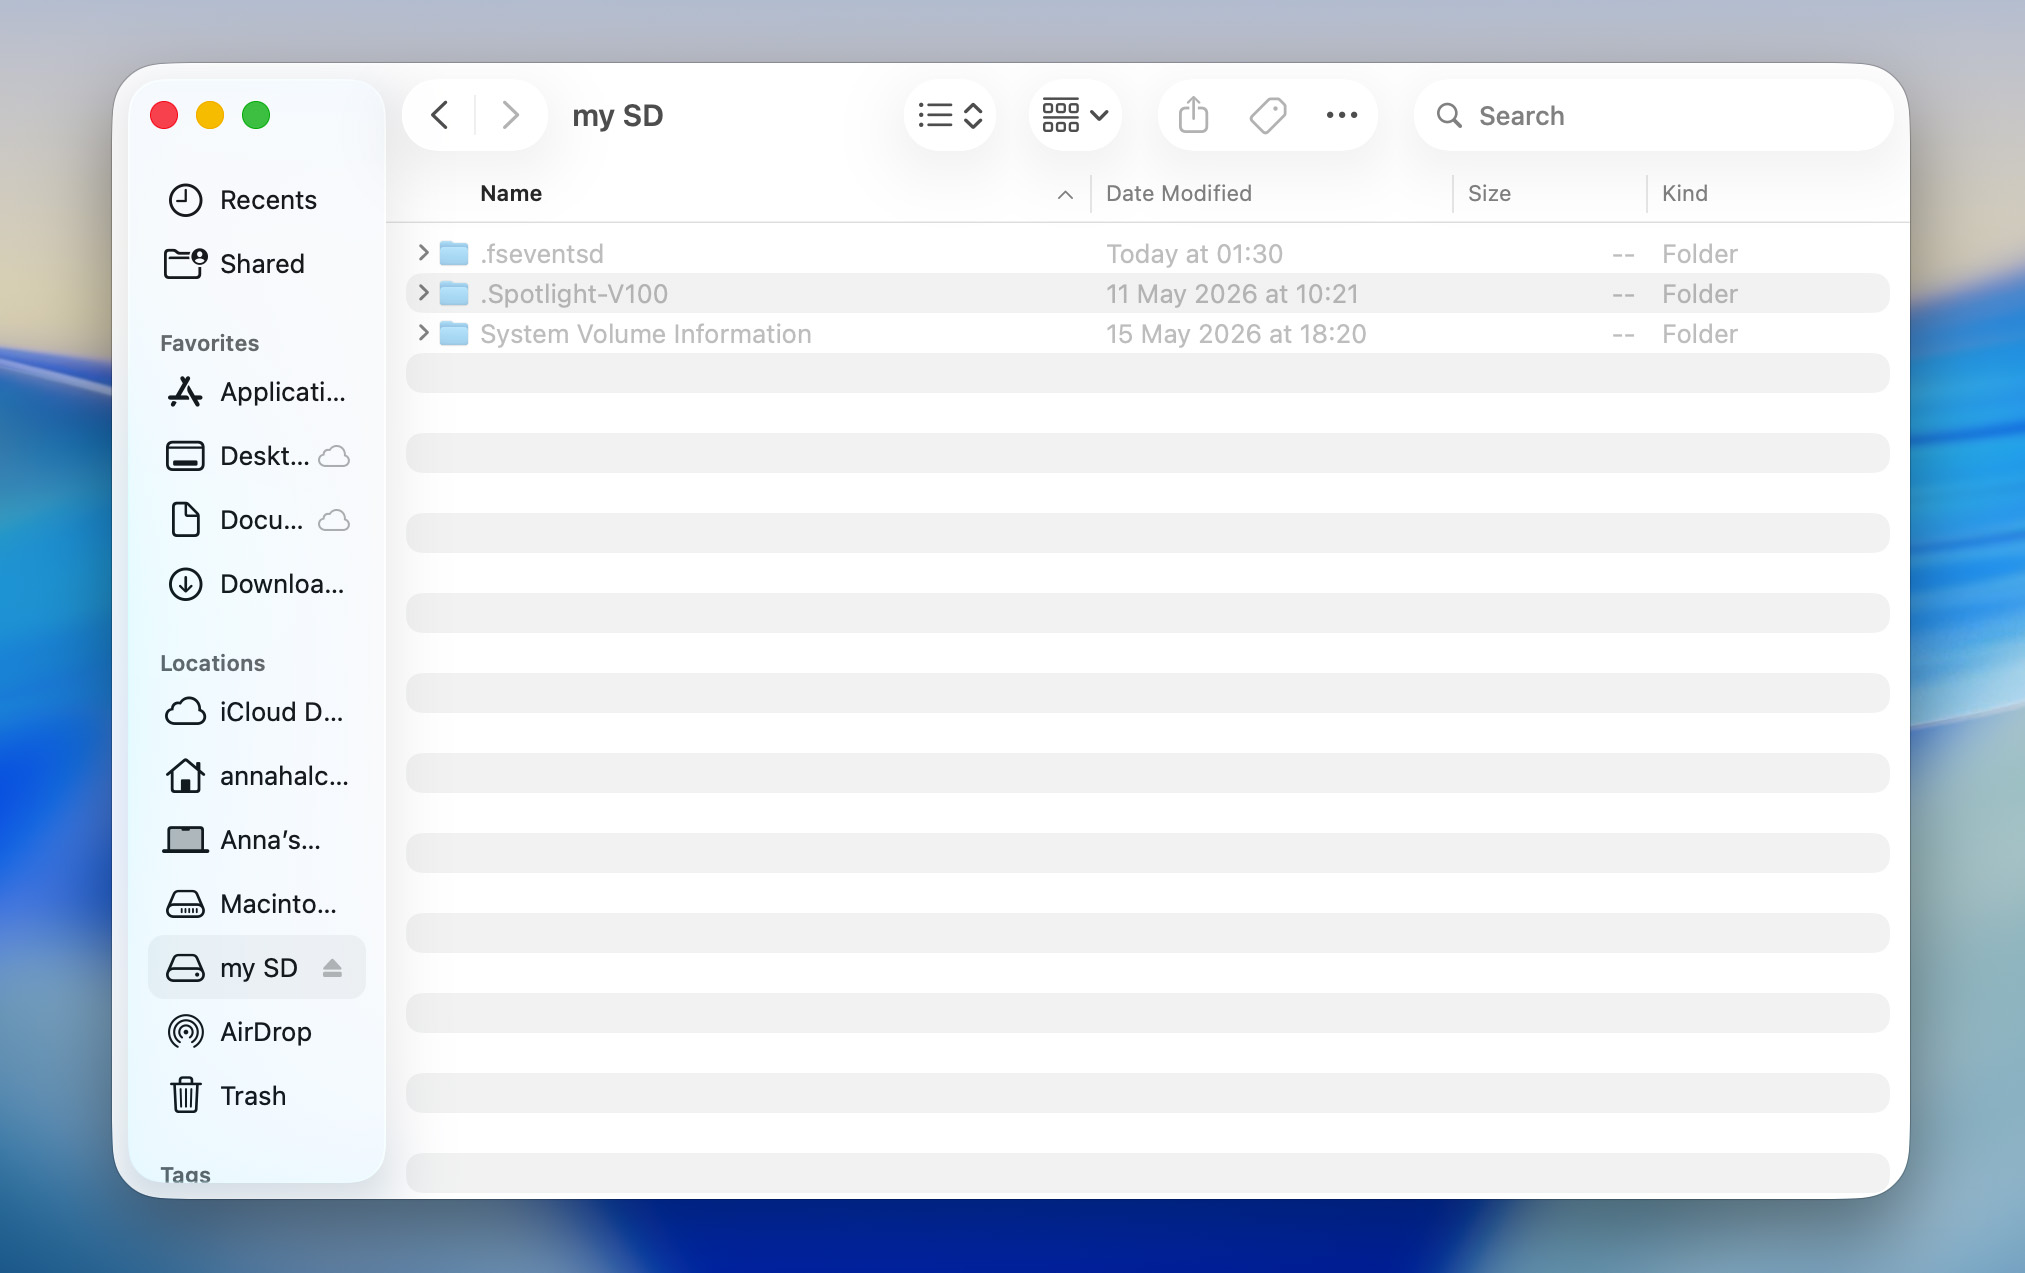
Task: Select the .fseventsd file name
Action: pyautogui.click(x=542, y=254)
